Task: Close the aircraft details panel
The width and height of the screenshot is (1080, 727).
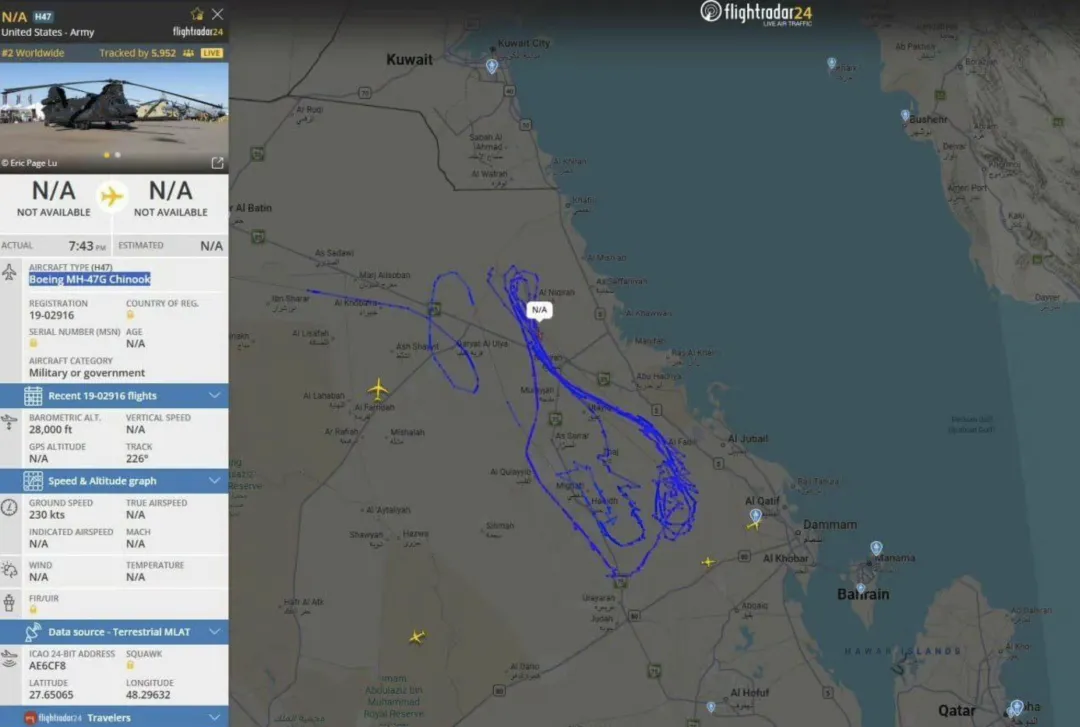Action: pyautogui.click(x=218, y=14)
